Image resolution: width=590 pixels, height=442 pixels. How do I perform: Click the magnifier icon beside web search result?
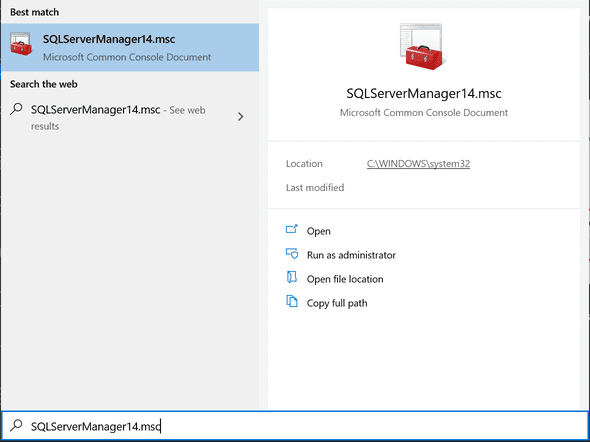(x=16, y=109)
